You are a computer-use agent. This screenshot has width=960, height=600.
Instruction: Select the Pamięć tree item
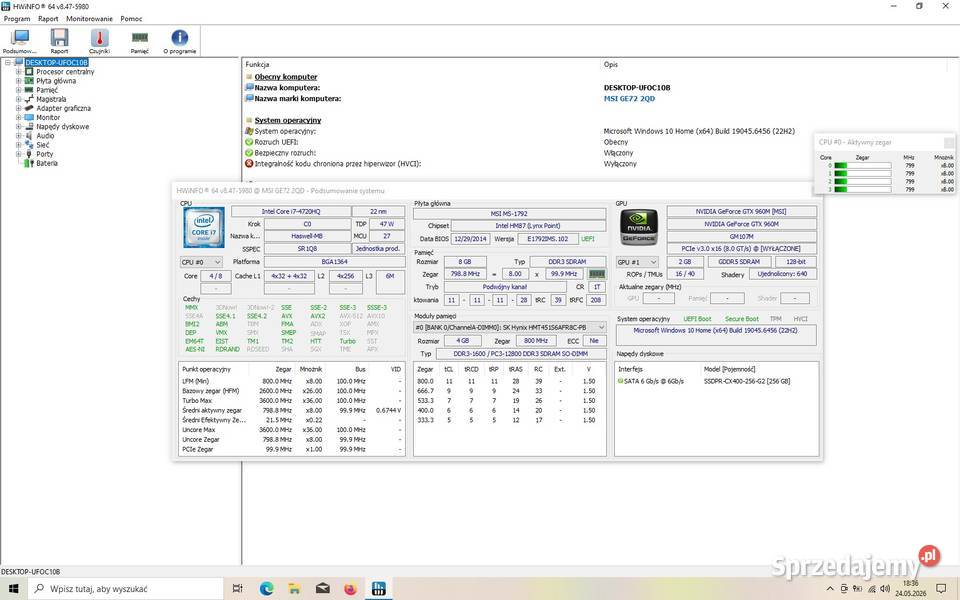click(47, 90)
